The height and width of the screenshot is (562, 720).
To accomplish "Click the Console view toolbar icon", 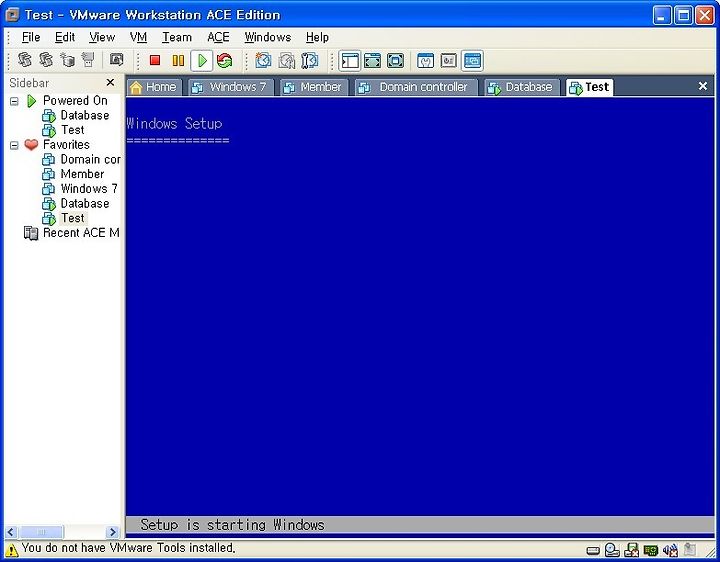I will pyautogui.click(x=472, y=61).
